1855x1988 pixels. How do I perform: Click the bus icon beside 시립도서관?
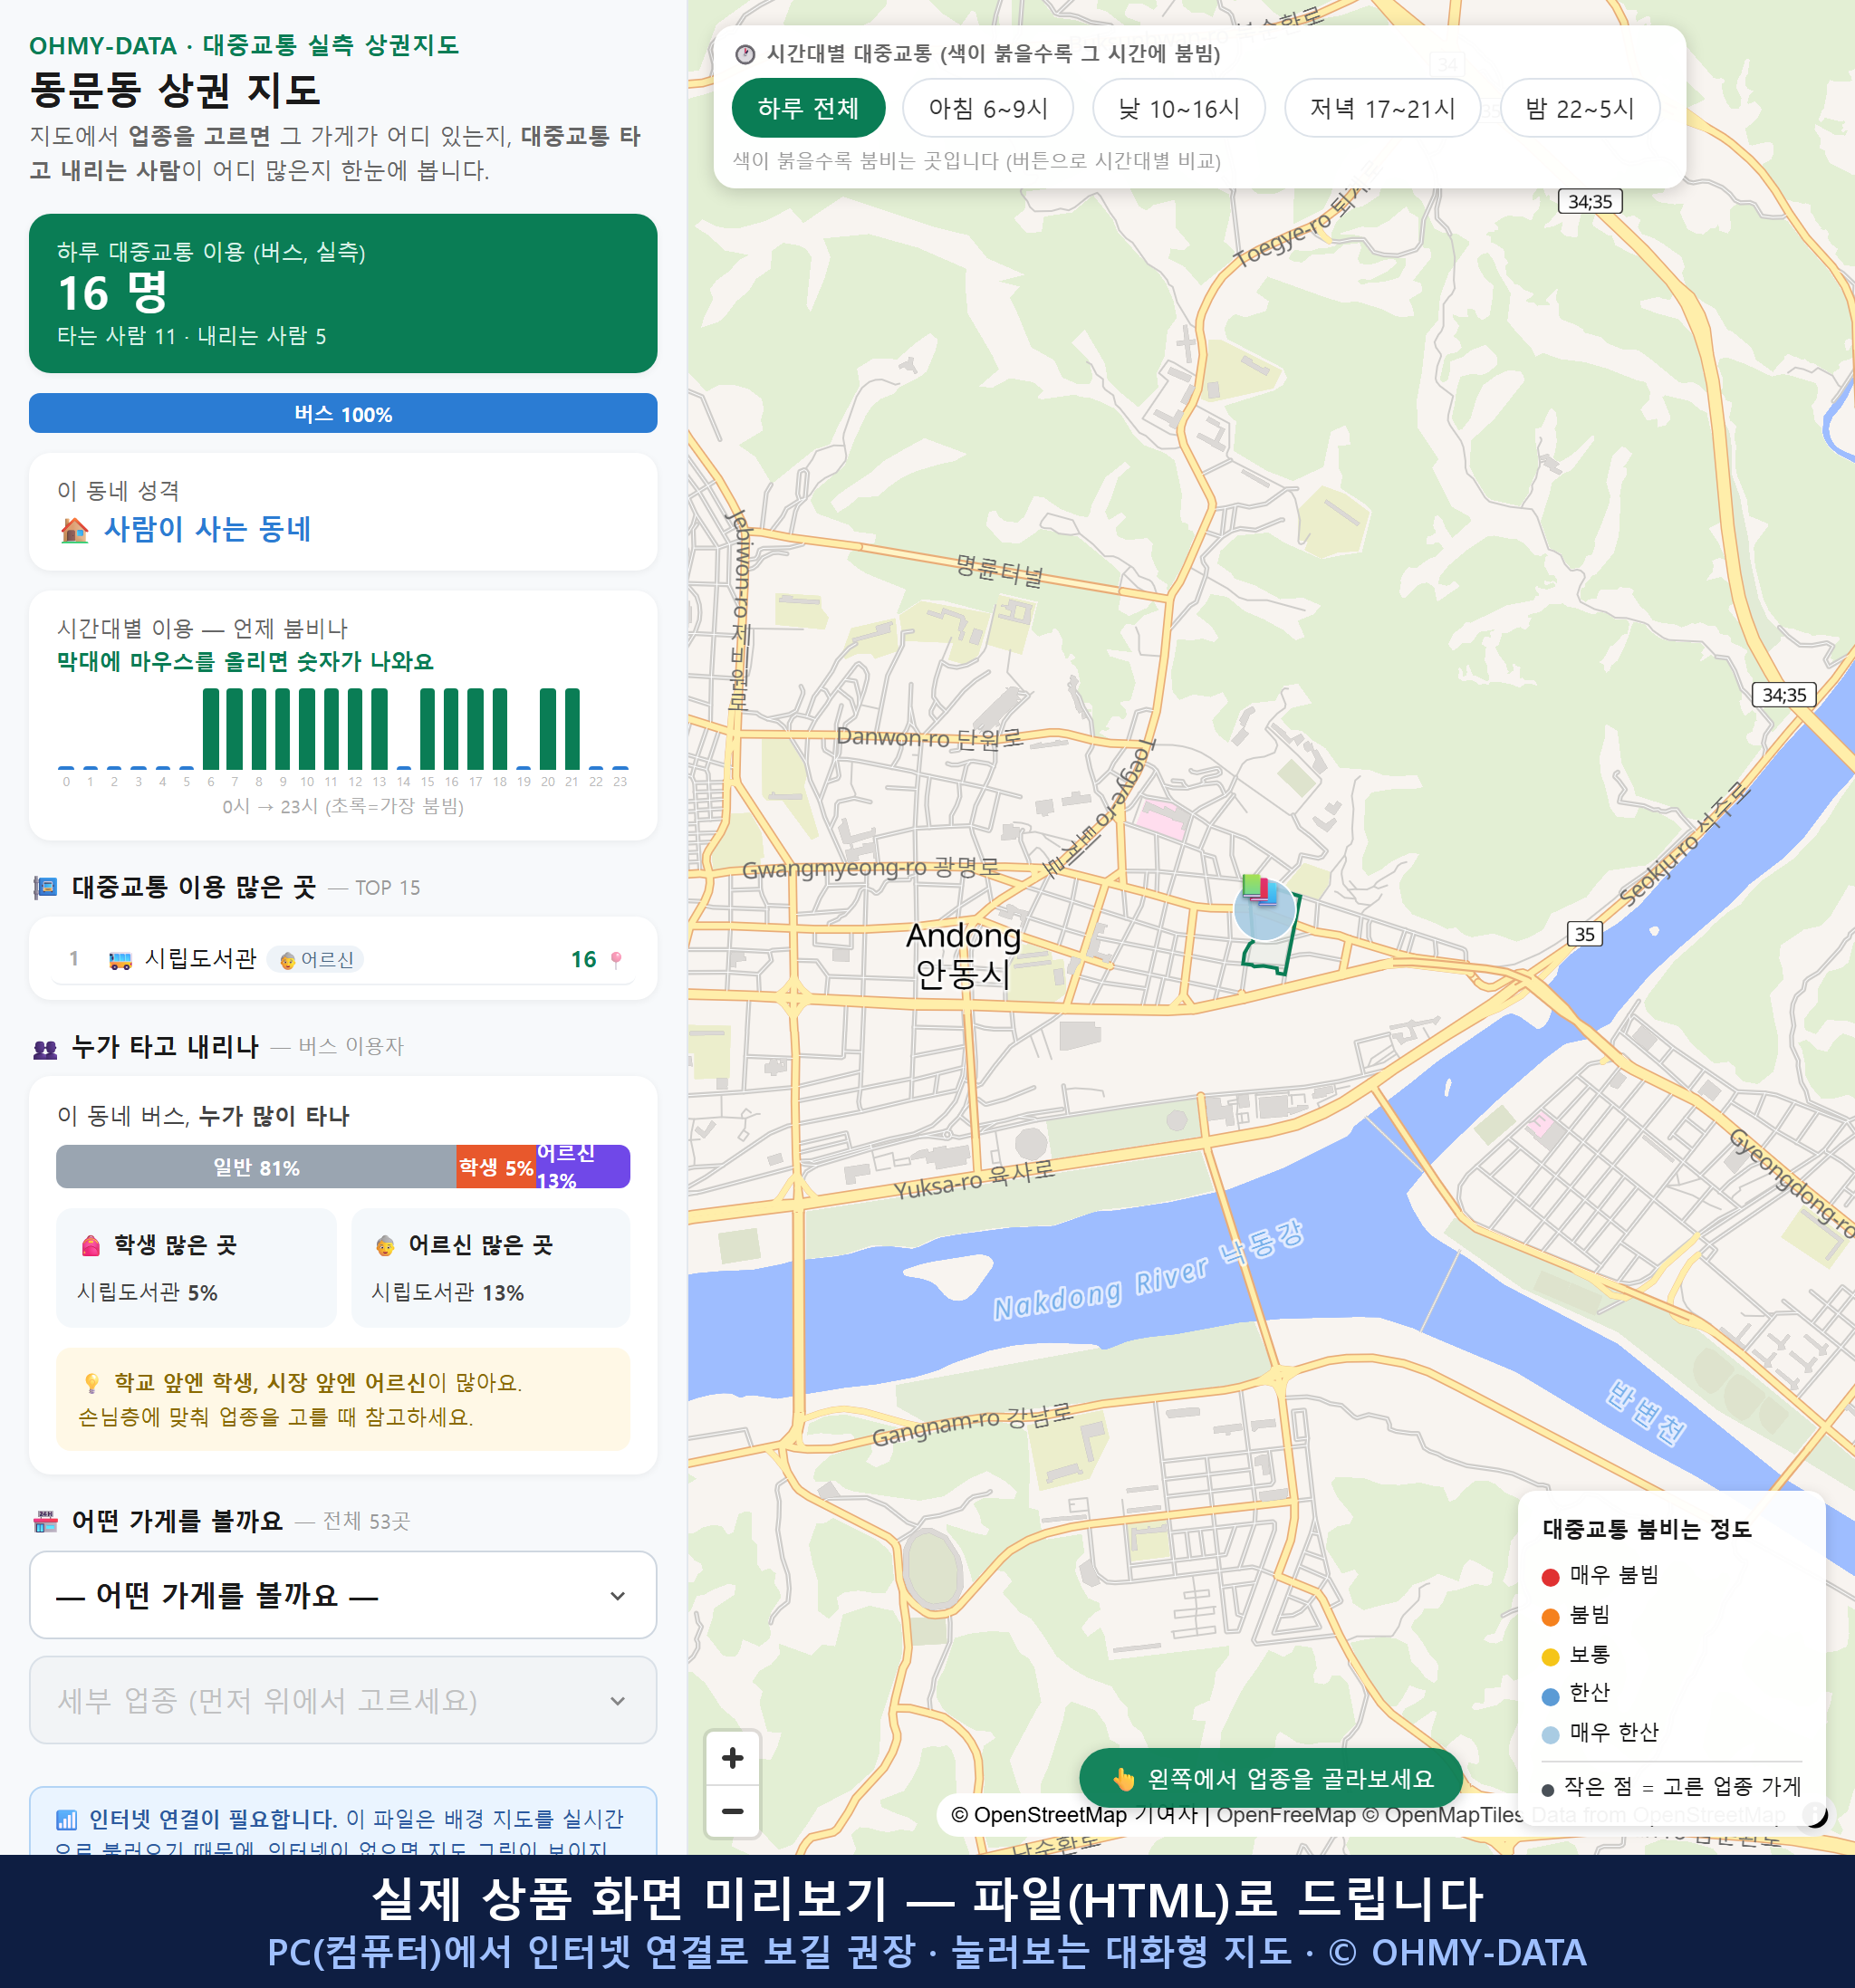pyautogui.click(x=120, y=960)
